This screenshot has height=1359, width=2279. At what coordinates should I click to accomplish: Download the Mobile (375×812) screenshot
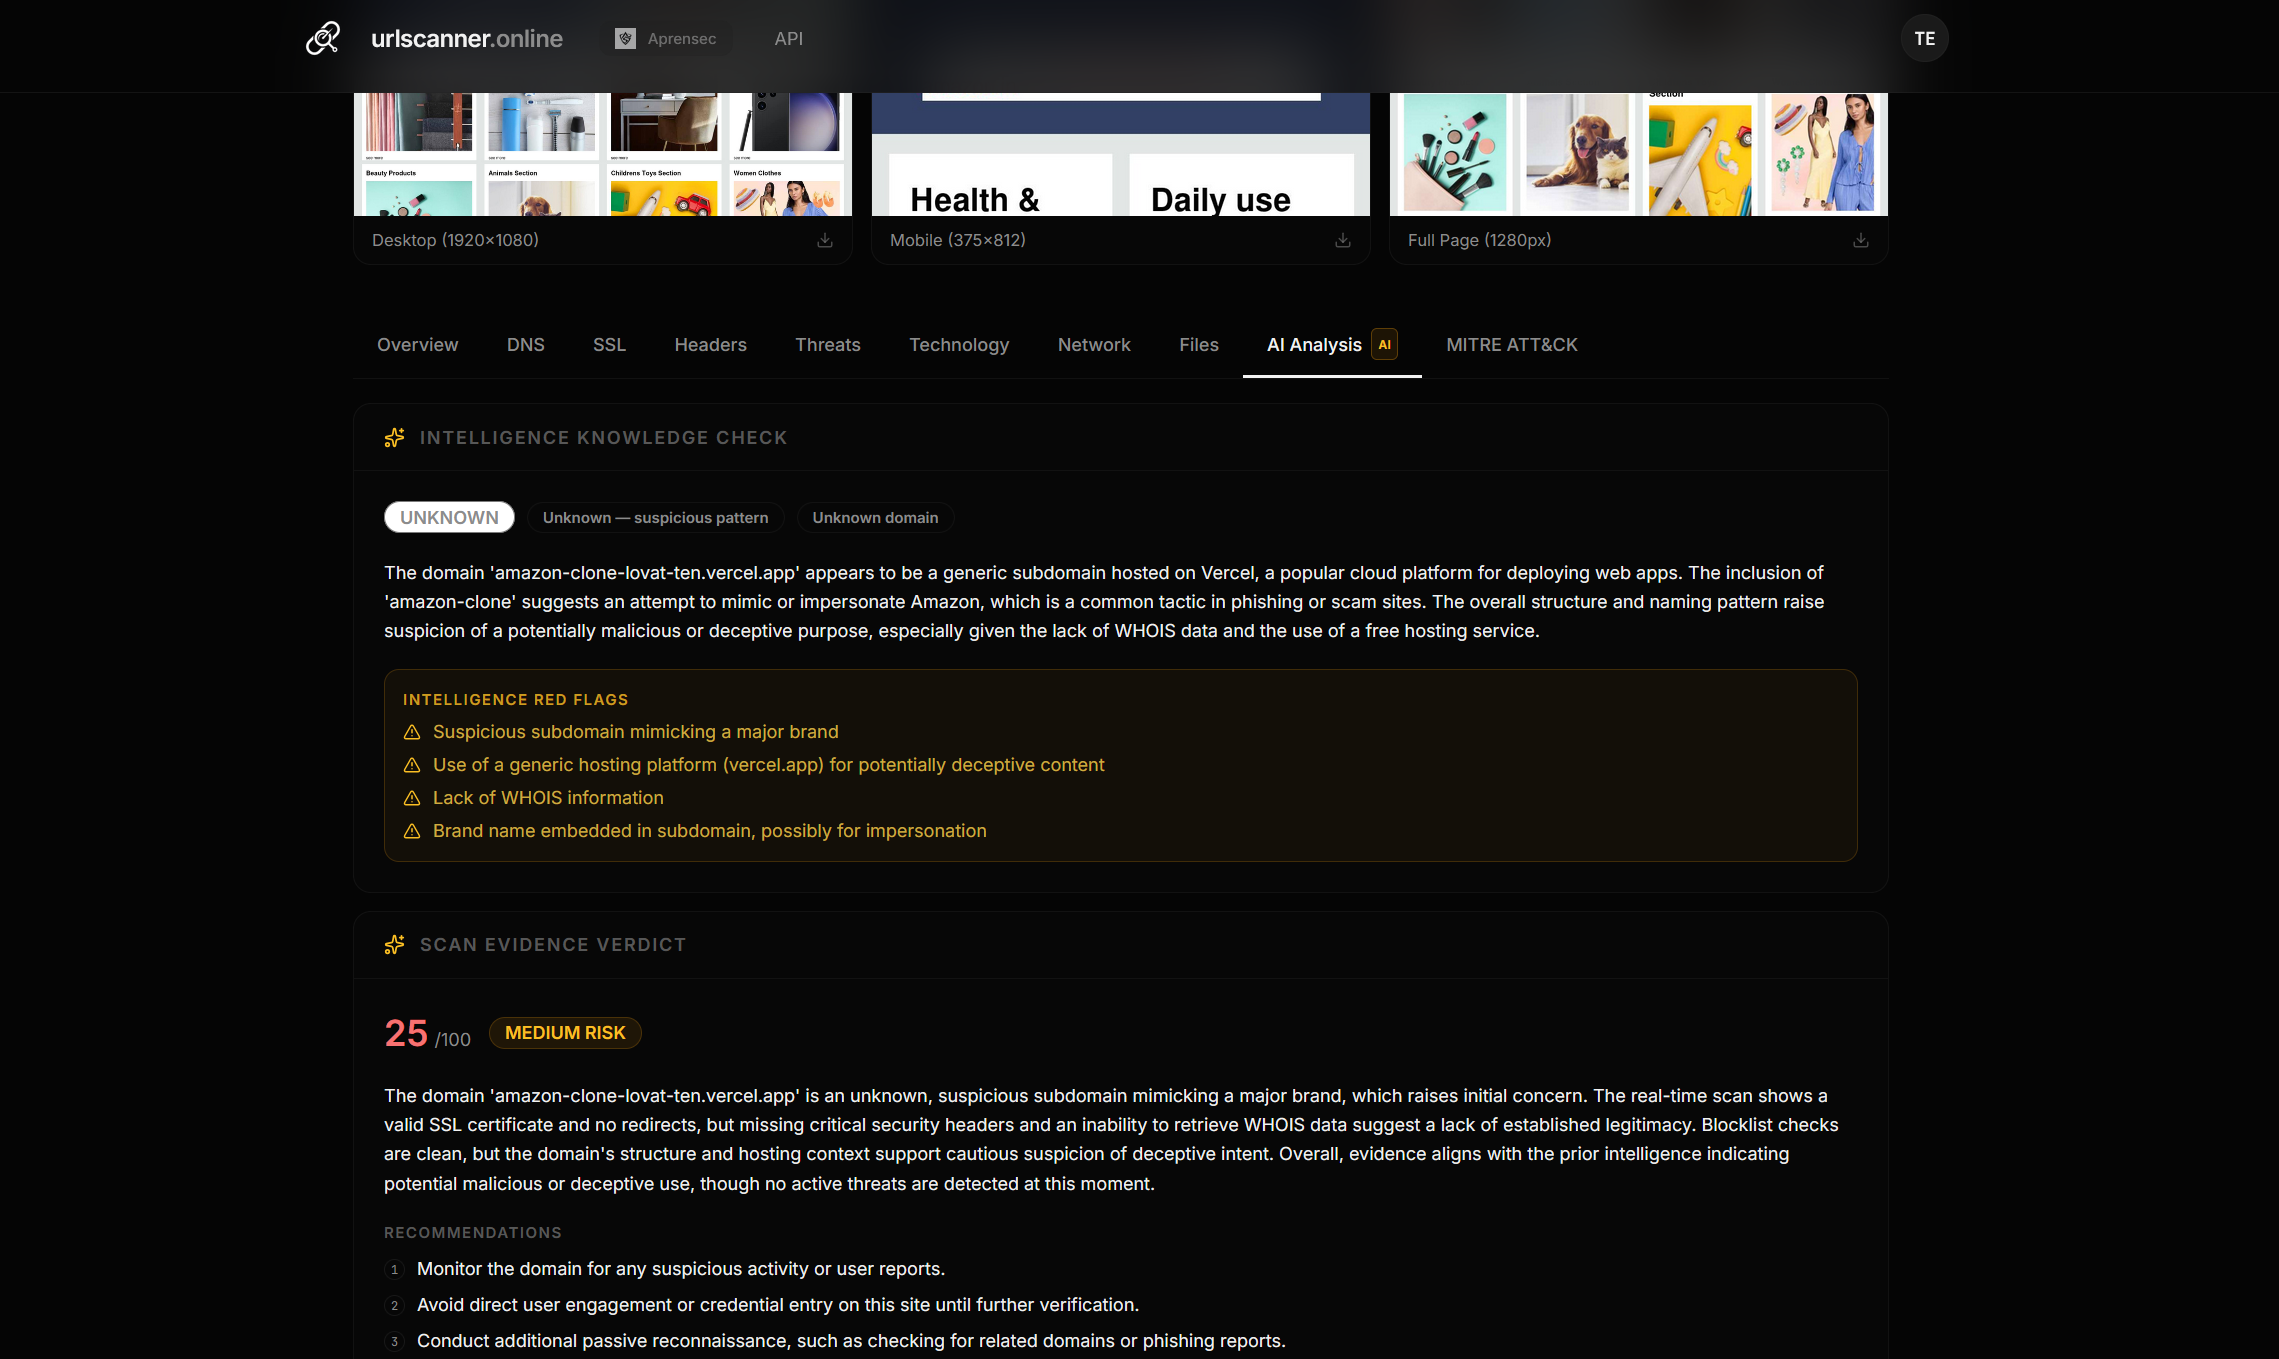(x=1342, y=240)
